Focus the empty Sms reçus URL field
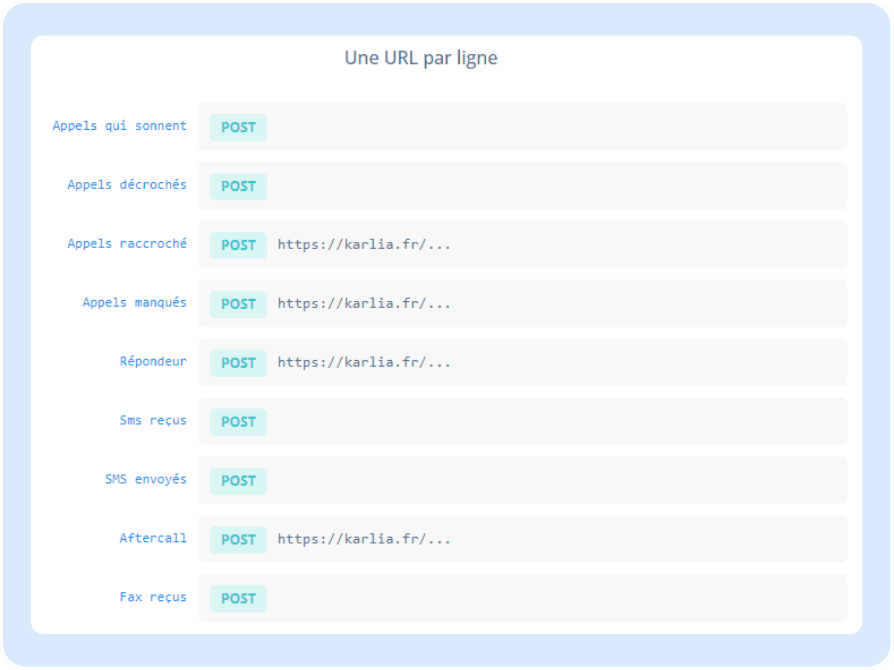This screenshot has width=894, height=670. [x=555, y=422]
